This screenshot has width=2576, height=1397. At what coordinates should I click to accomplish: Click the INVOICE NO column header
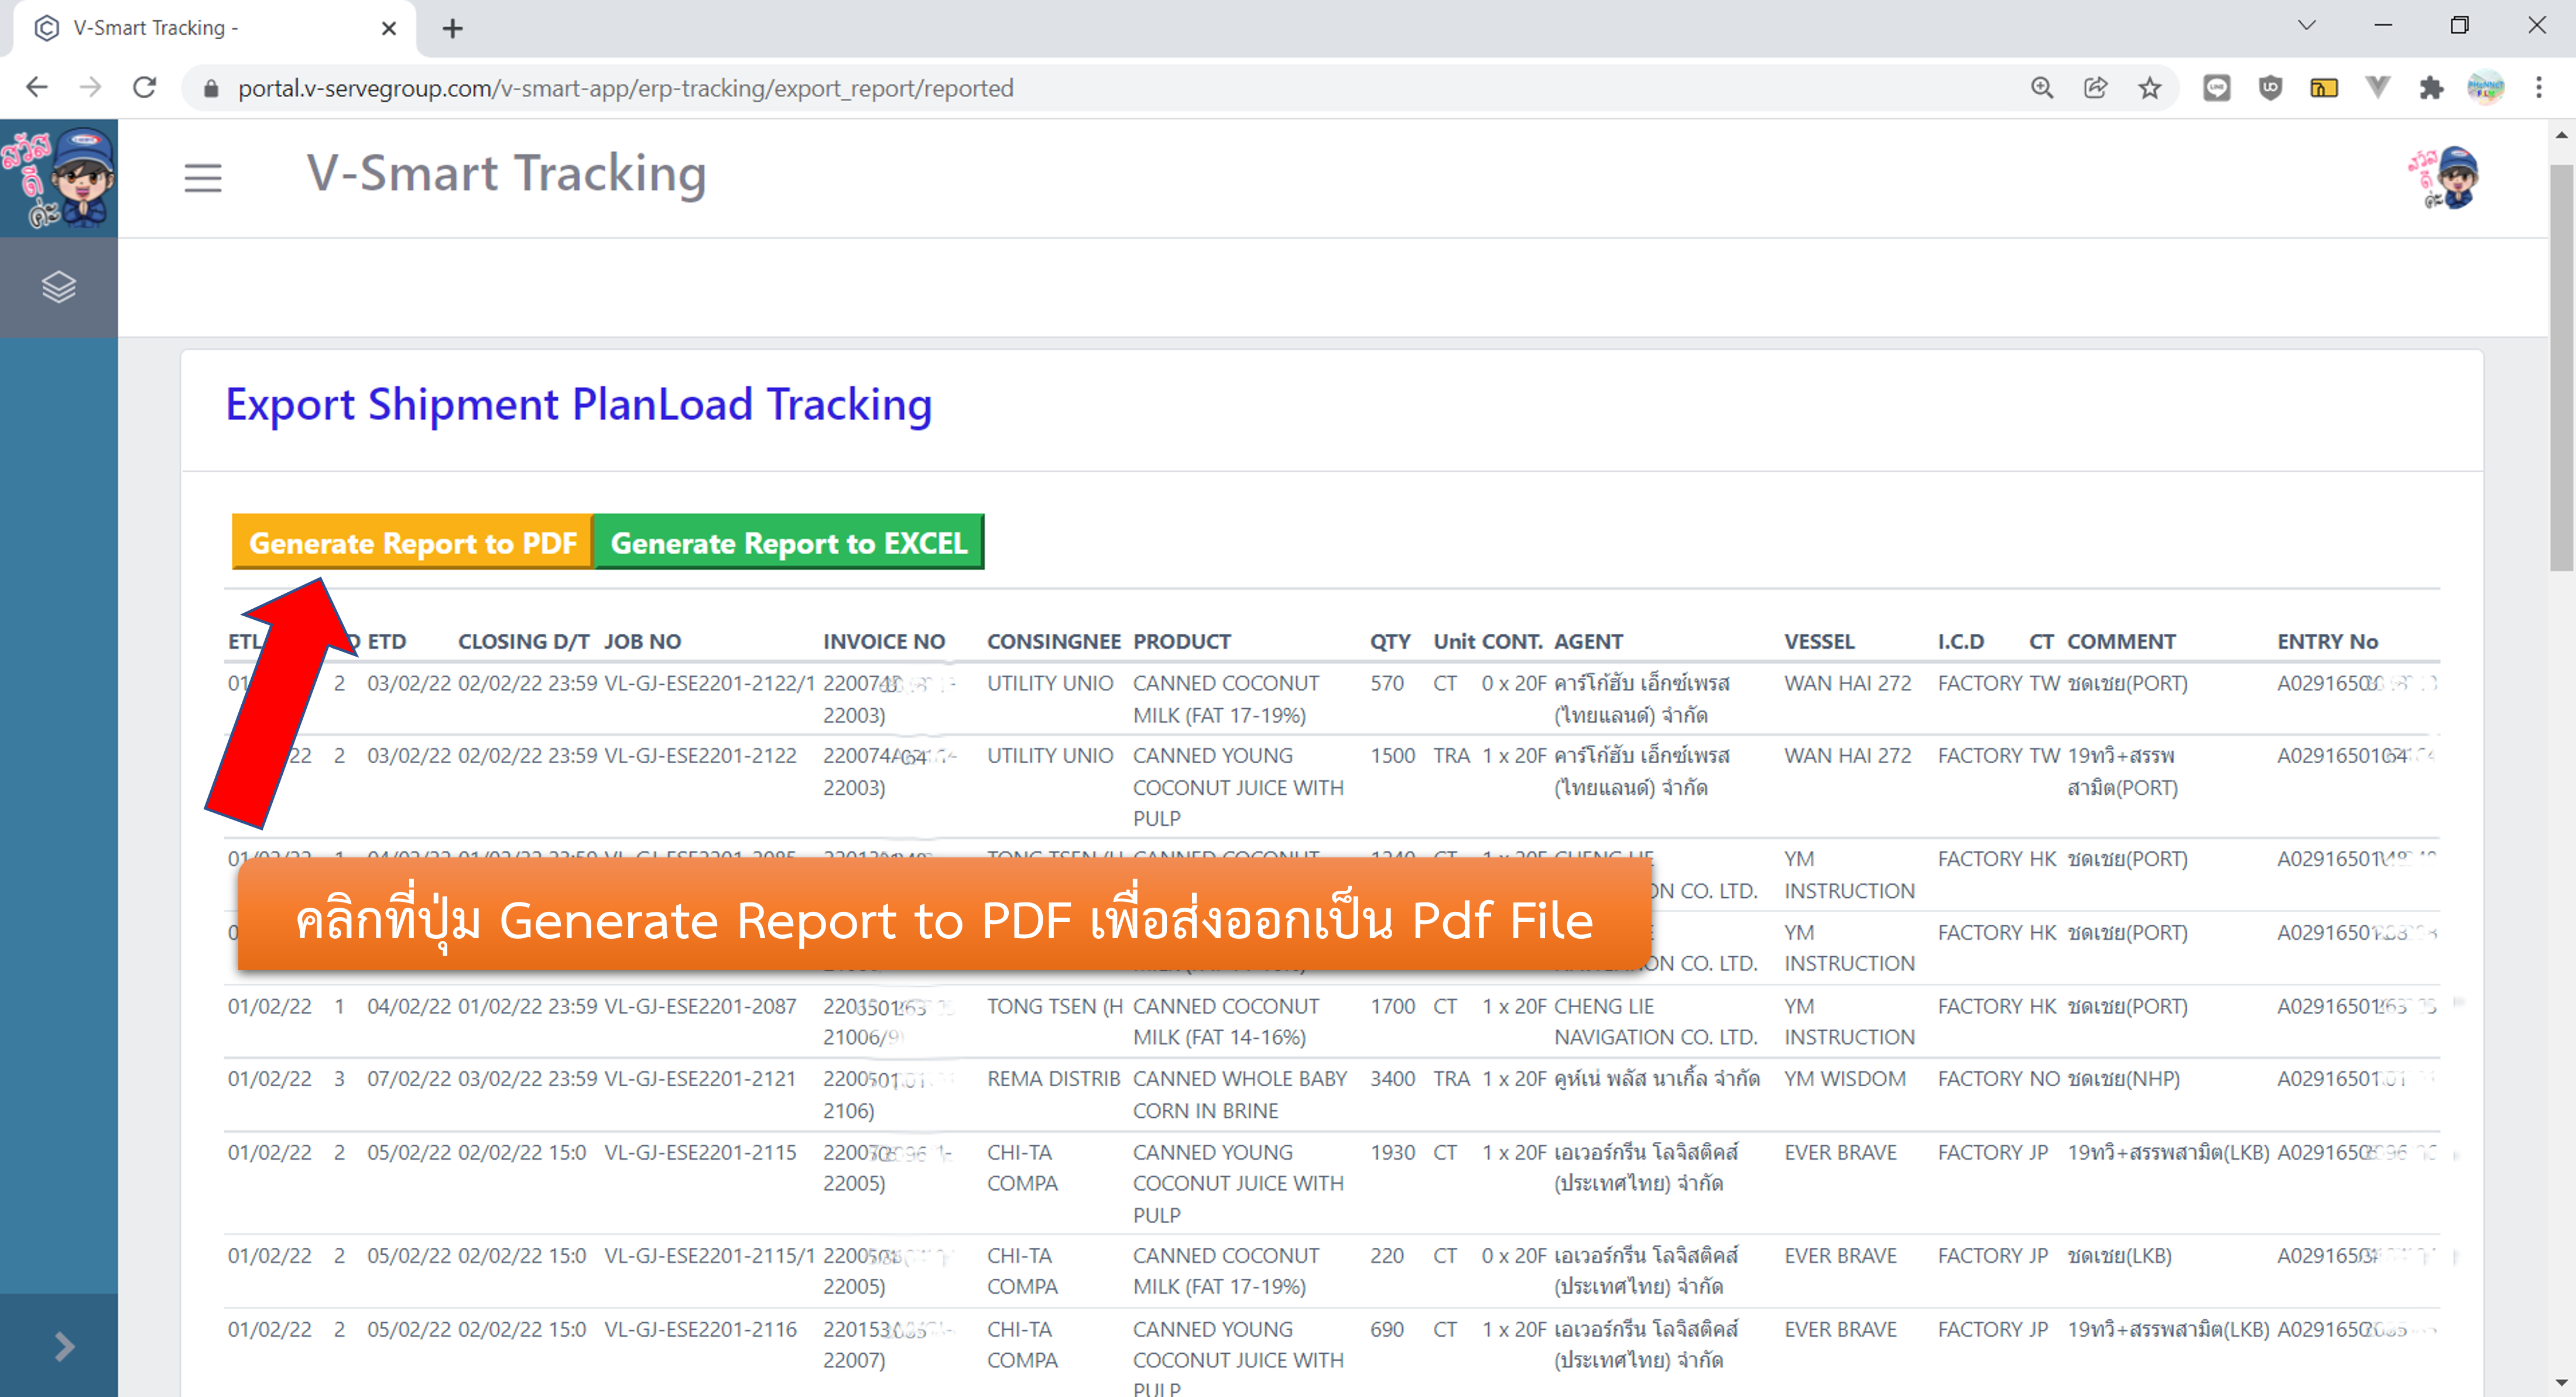coord(884,641)
